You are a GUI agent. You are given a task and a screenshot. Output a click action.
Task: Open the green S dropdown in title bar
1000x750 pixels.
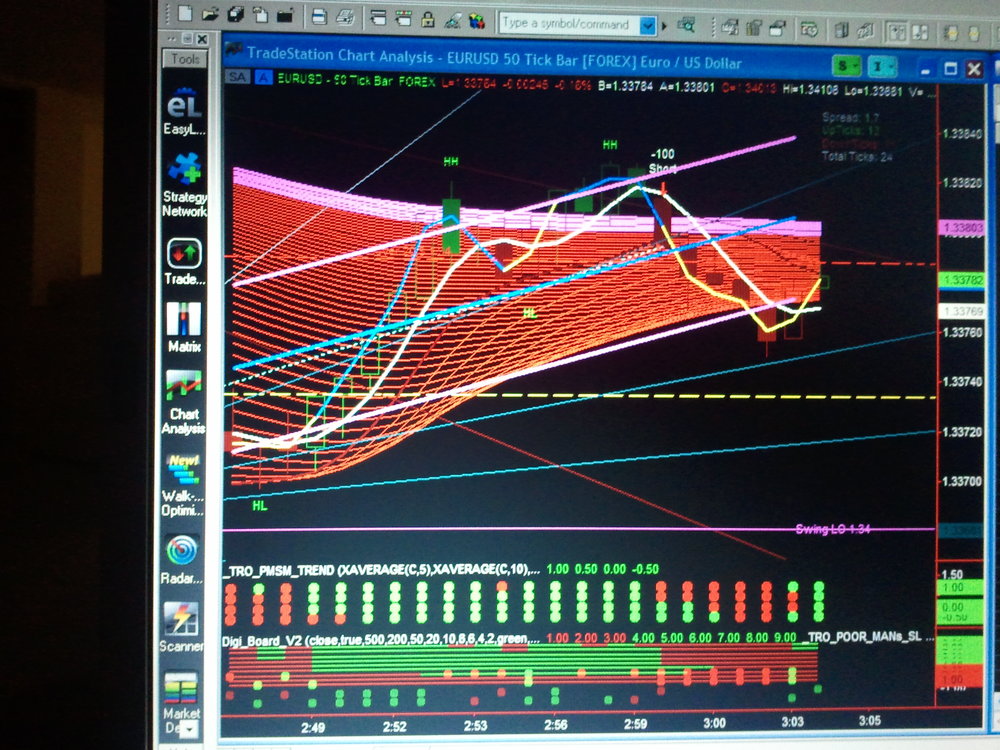(x=846, y=65)
